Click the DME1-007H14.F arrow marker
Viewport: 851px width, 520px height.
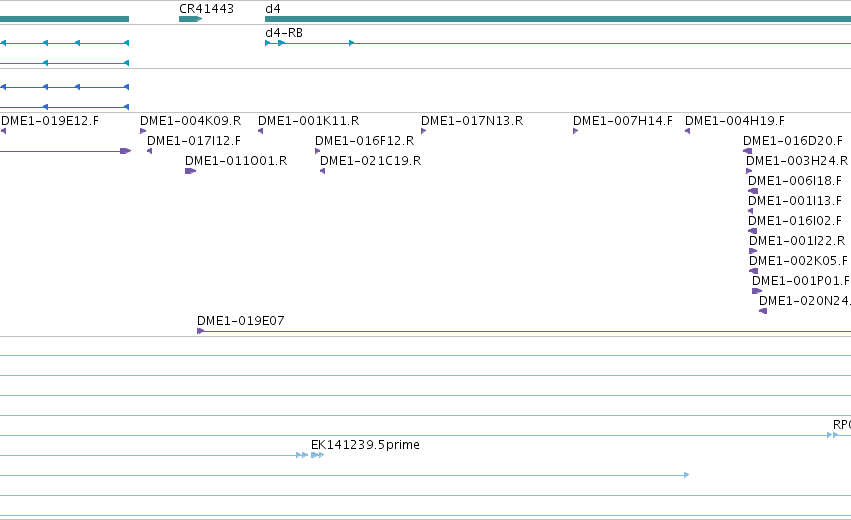(575, 131)
